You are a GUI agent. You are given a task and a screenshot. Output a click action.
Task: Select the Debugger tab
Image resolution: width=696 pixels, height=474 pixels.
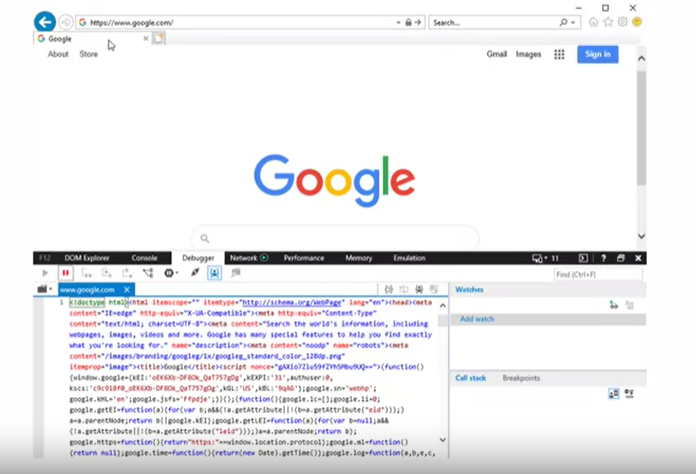tap(198, 258)
